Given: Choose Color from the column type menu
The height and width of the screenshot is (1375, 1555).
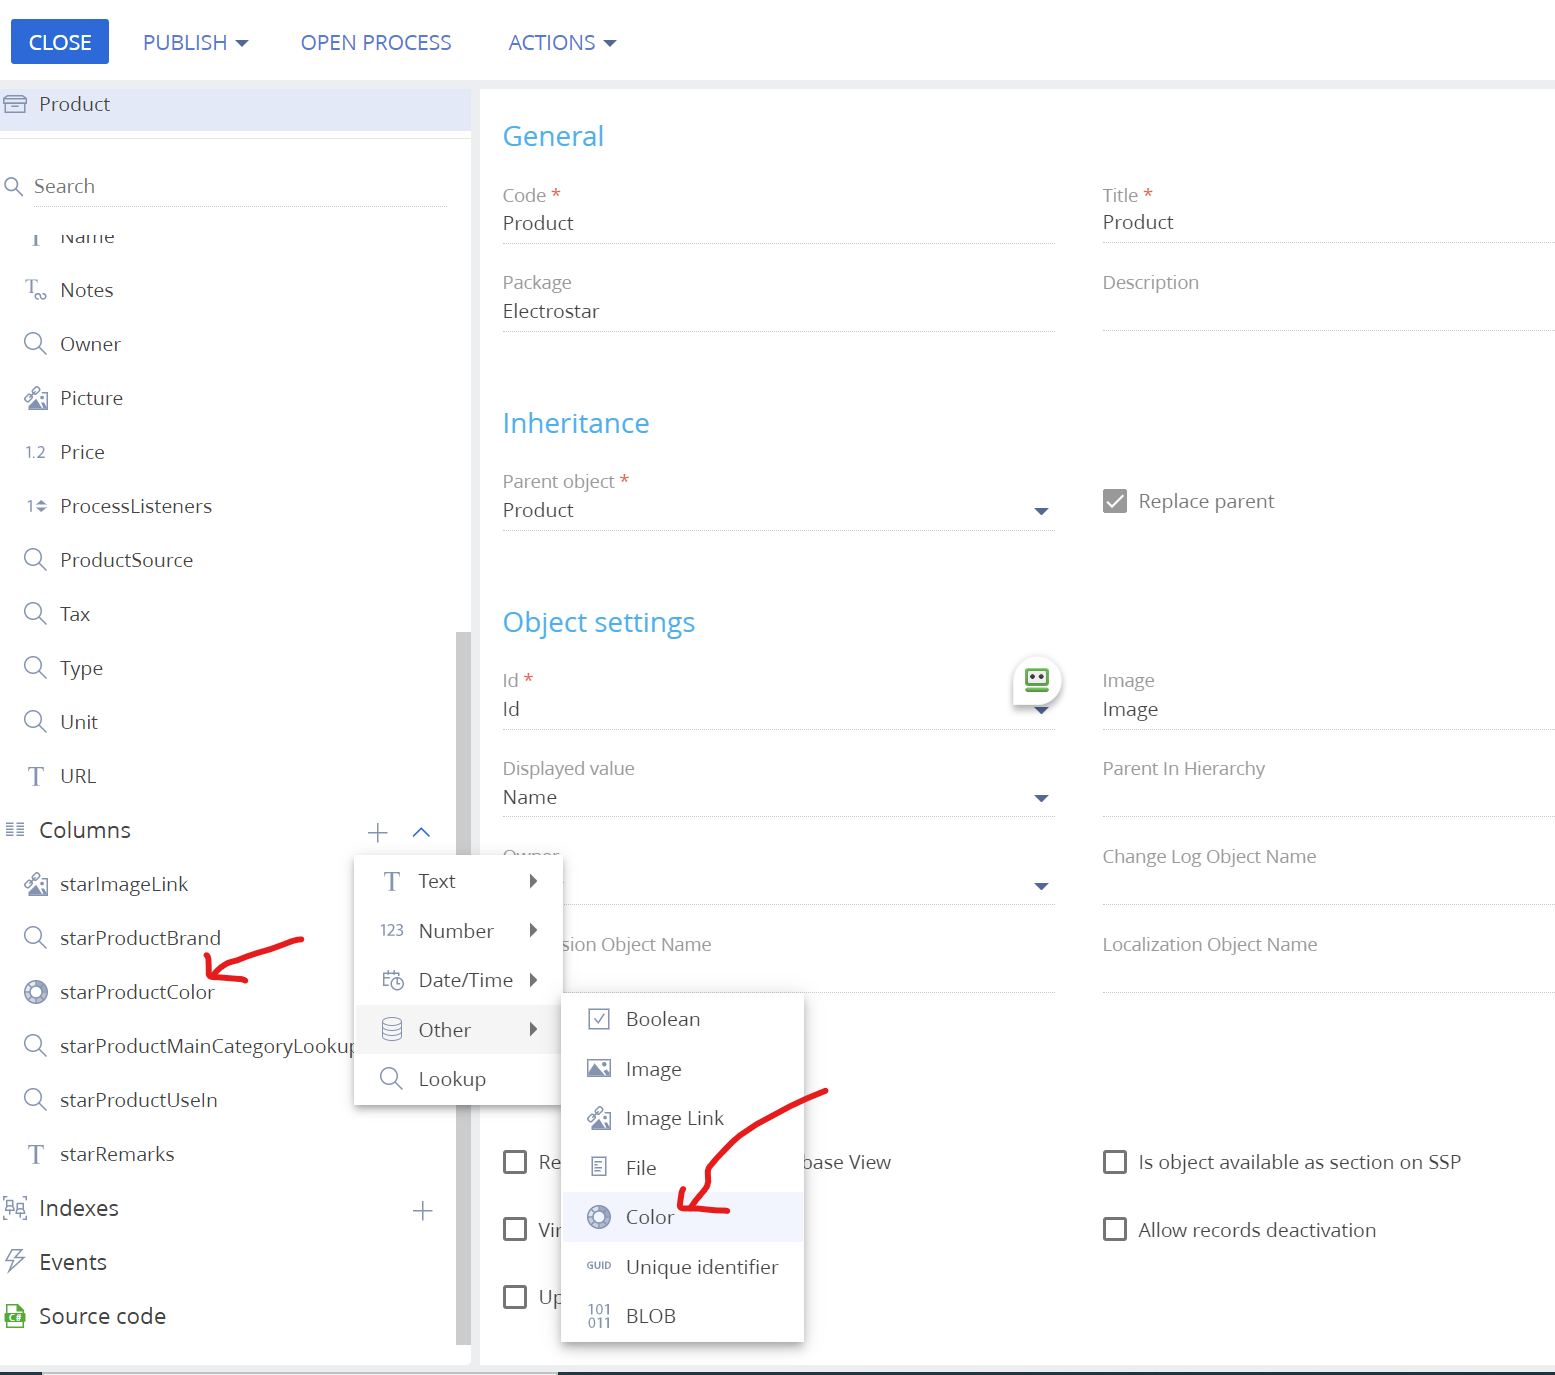Looking at the screenshot, I should pyautogui.click(x=649, y=1216).
